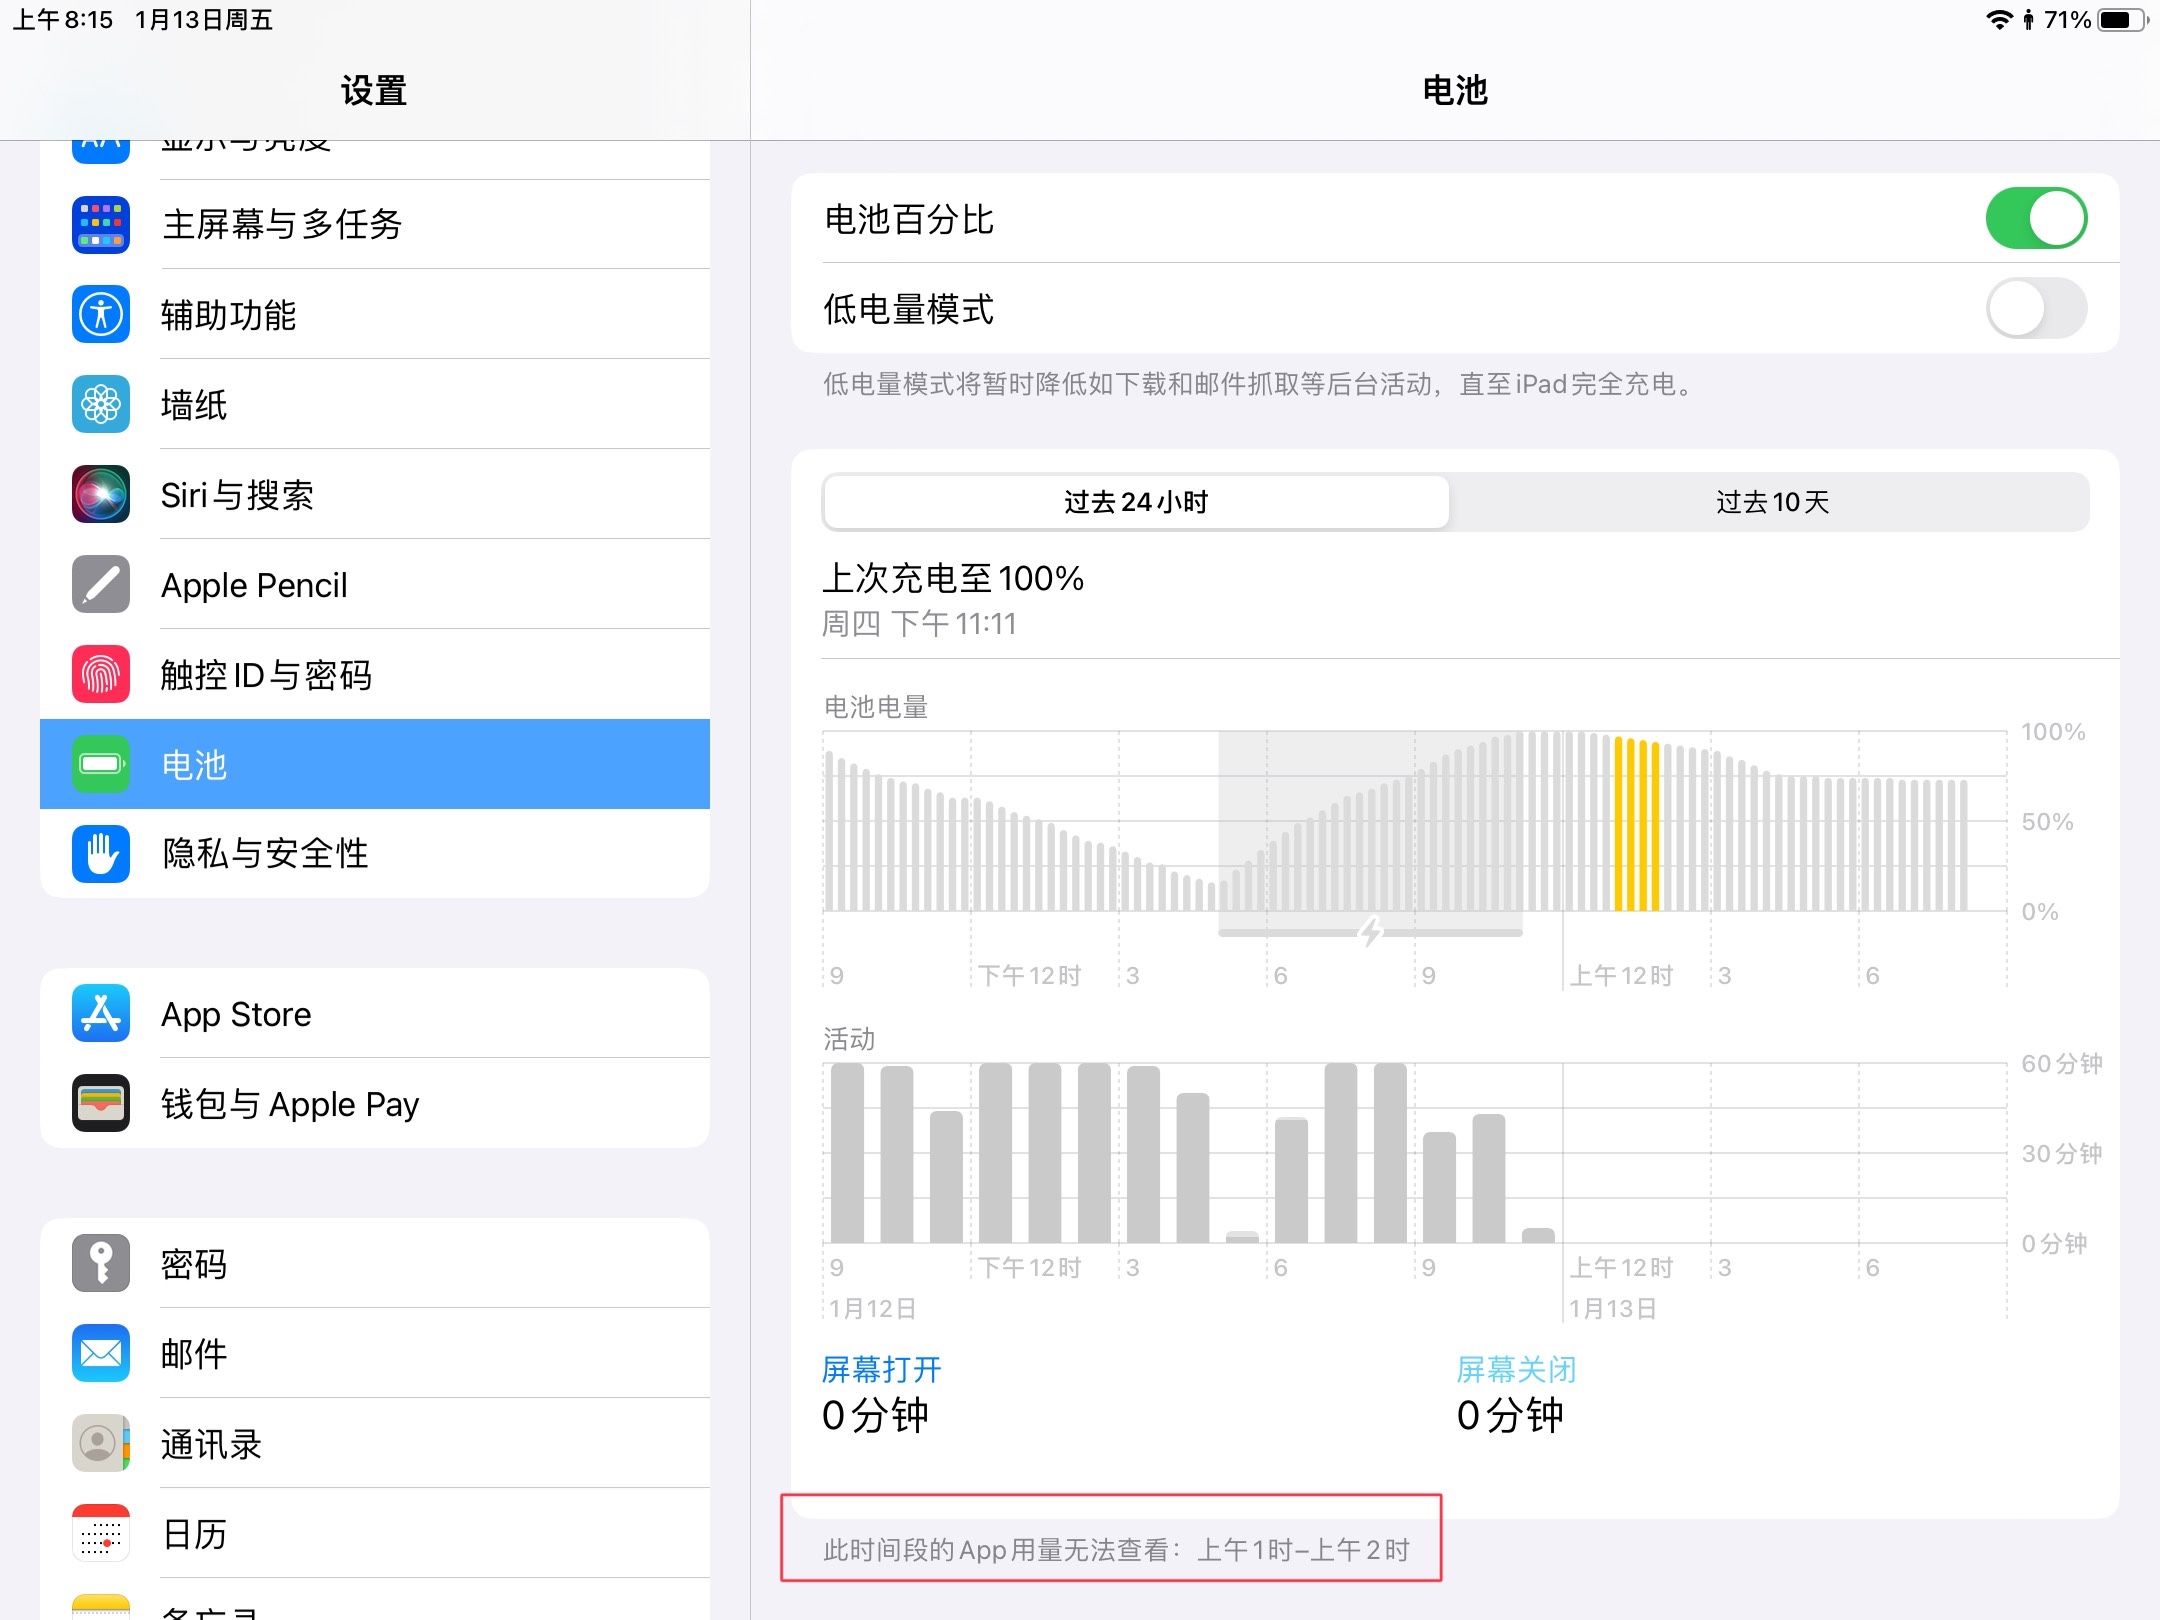Open Home Screen & Multitasking settings icon
The image size is (2160, 1620).
[101, 224]
